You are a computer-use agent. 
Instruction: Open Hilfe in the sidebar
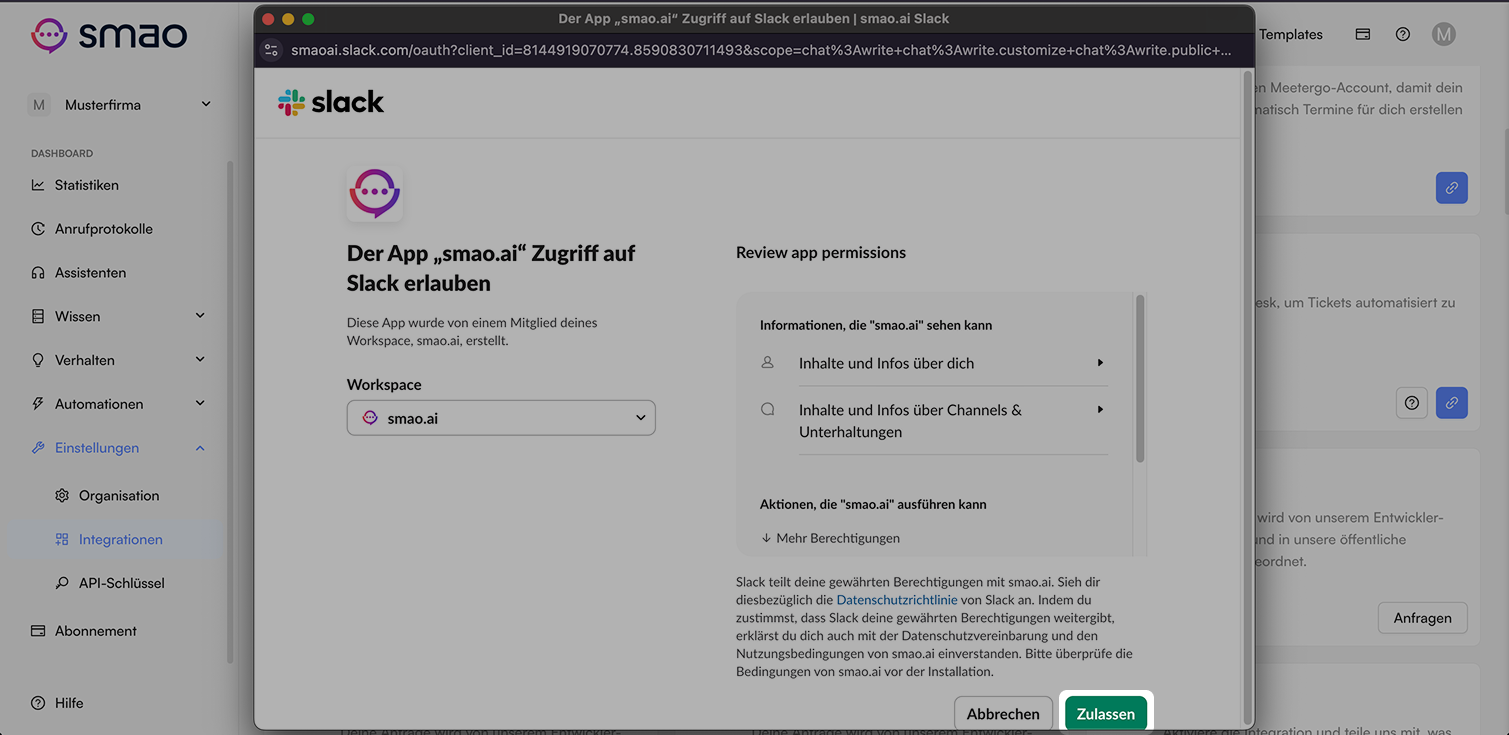coord(69,703)
